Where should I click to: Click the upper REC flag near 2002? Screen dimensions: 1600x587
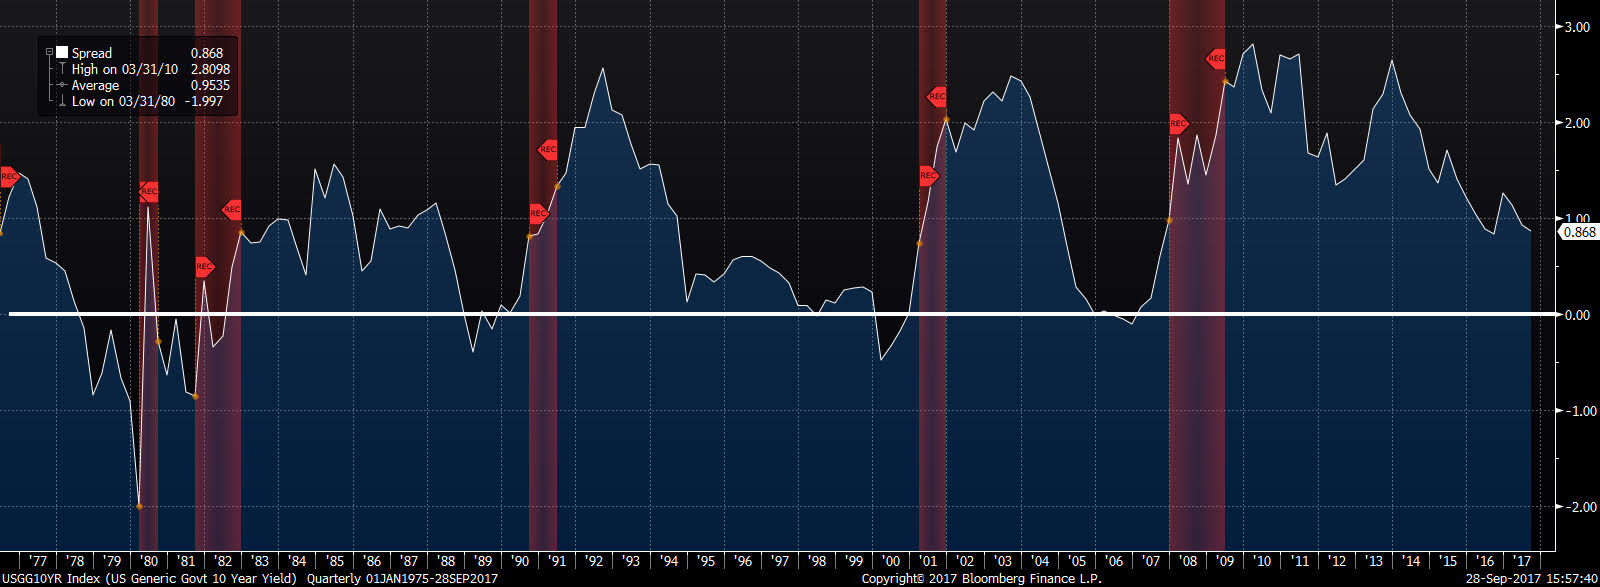coord(936,96)
